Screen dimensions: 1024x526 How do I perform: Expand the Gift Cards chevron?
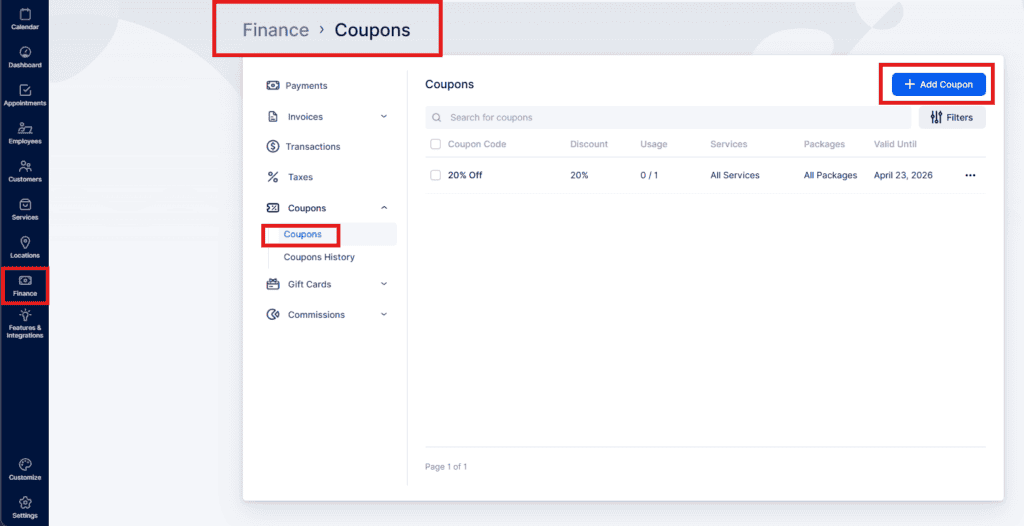384,284
